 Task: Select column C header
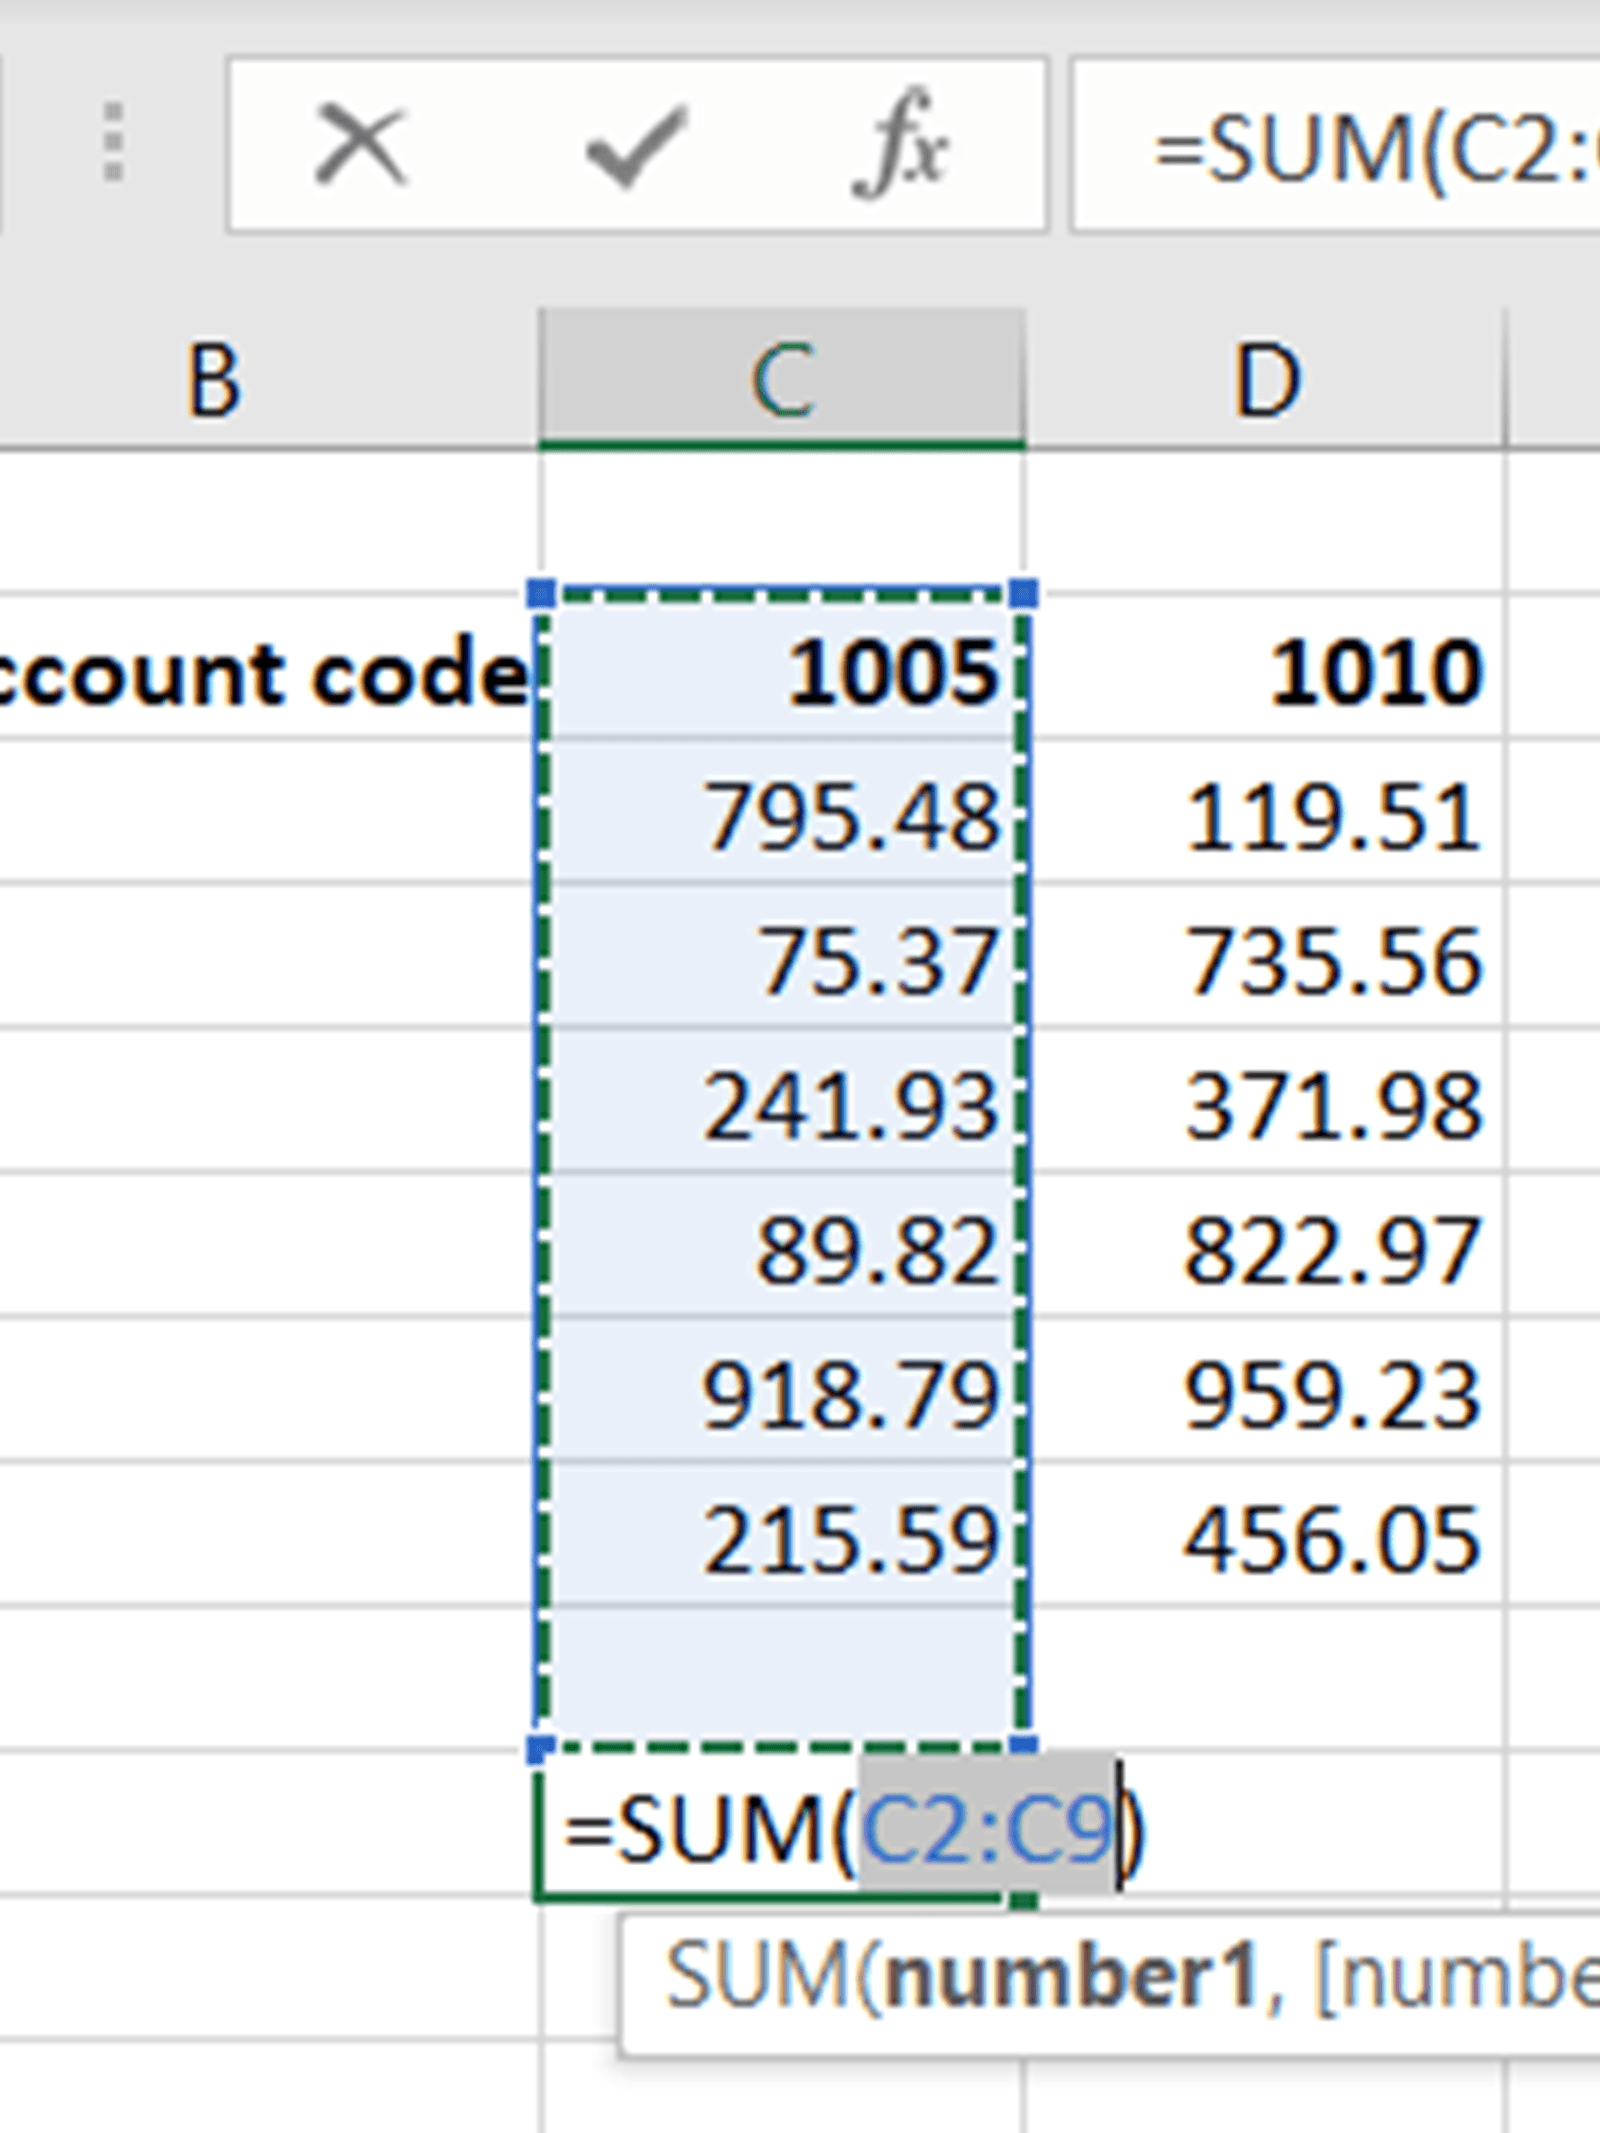(781, 381)
